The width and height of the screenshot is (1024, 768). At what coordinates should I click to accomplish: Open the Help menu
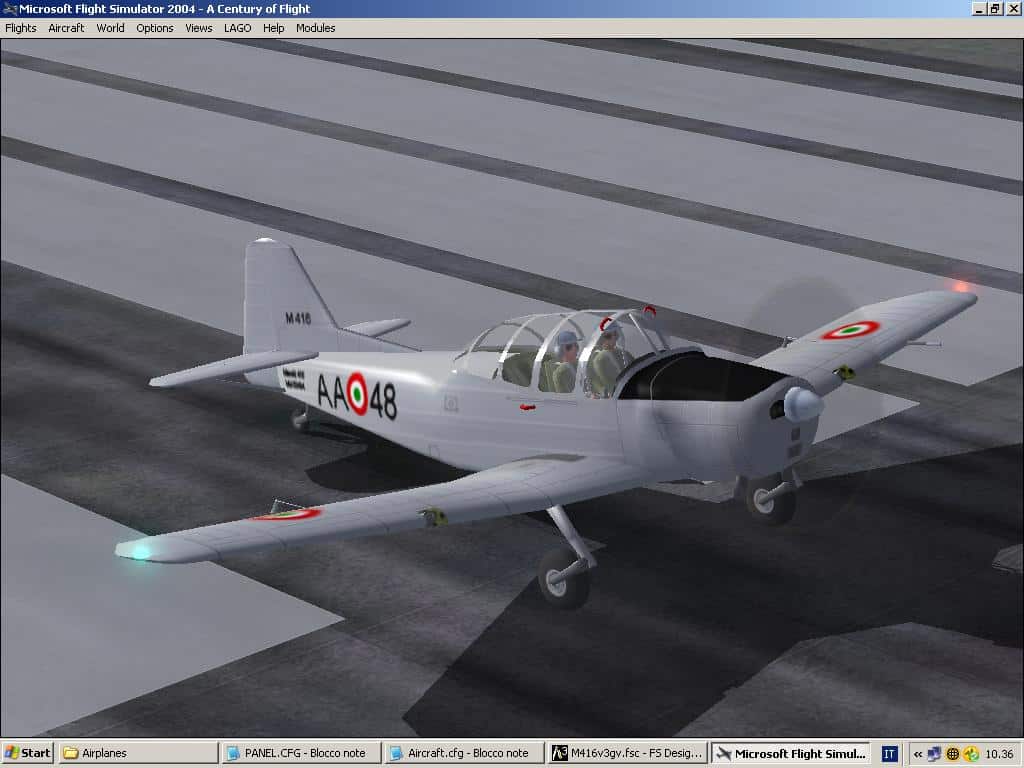pyautogui.click(x=273, y=28)
